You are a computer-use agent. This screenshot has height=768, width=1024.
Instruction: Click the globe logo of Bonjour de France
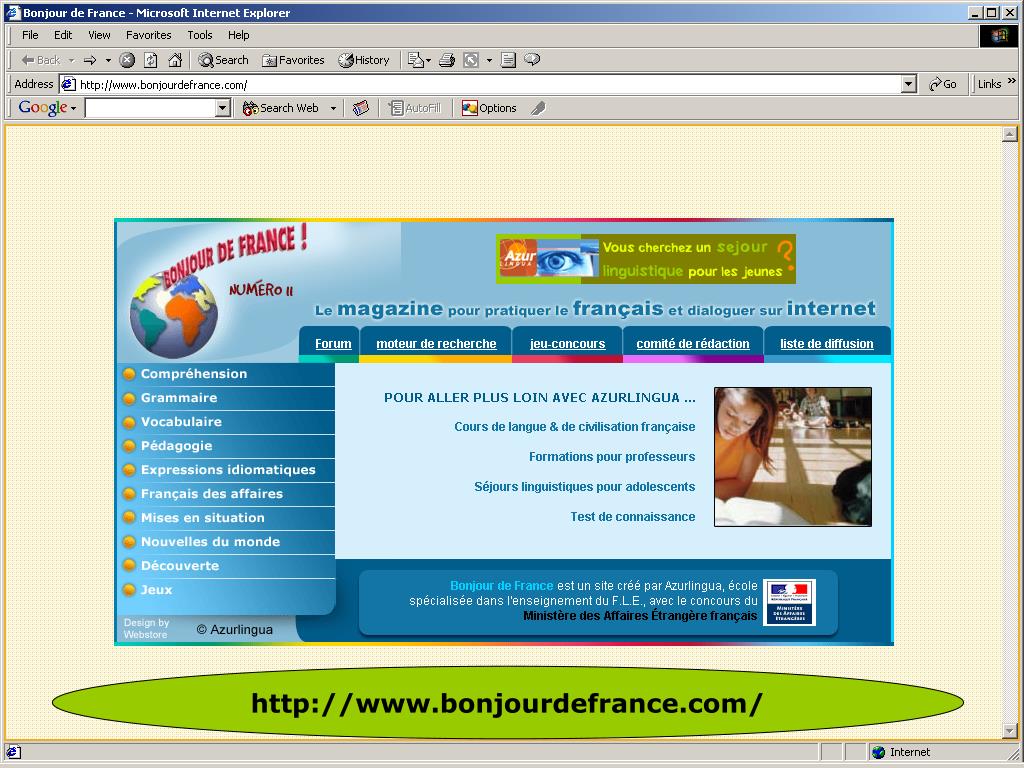click(x=174, y=315)
